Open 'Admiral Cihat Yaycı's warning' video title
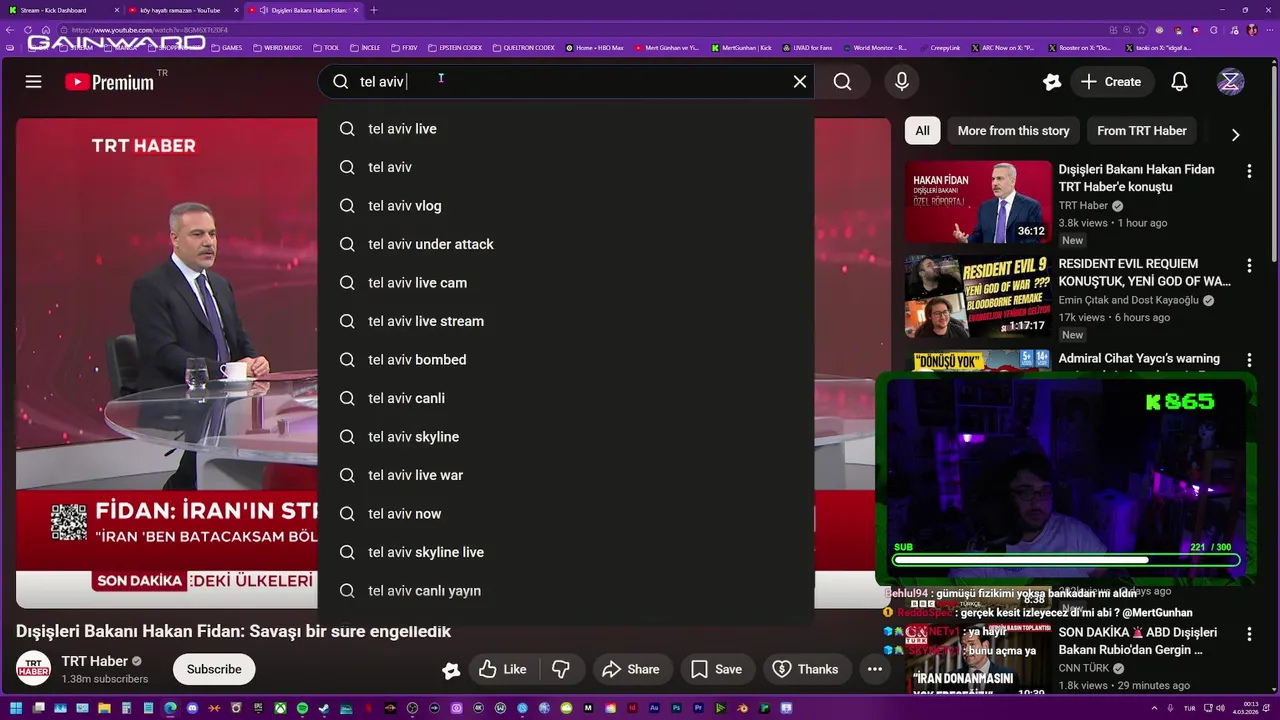This screenshot has width=1280, height=720. pos(1139,358)
